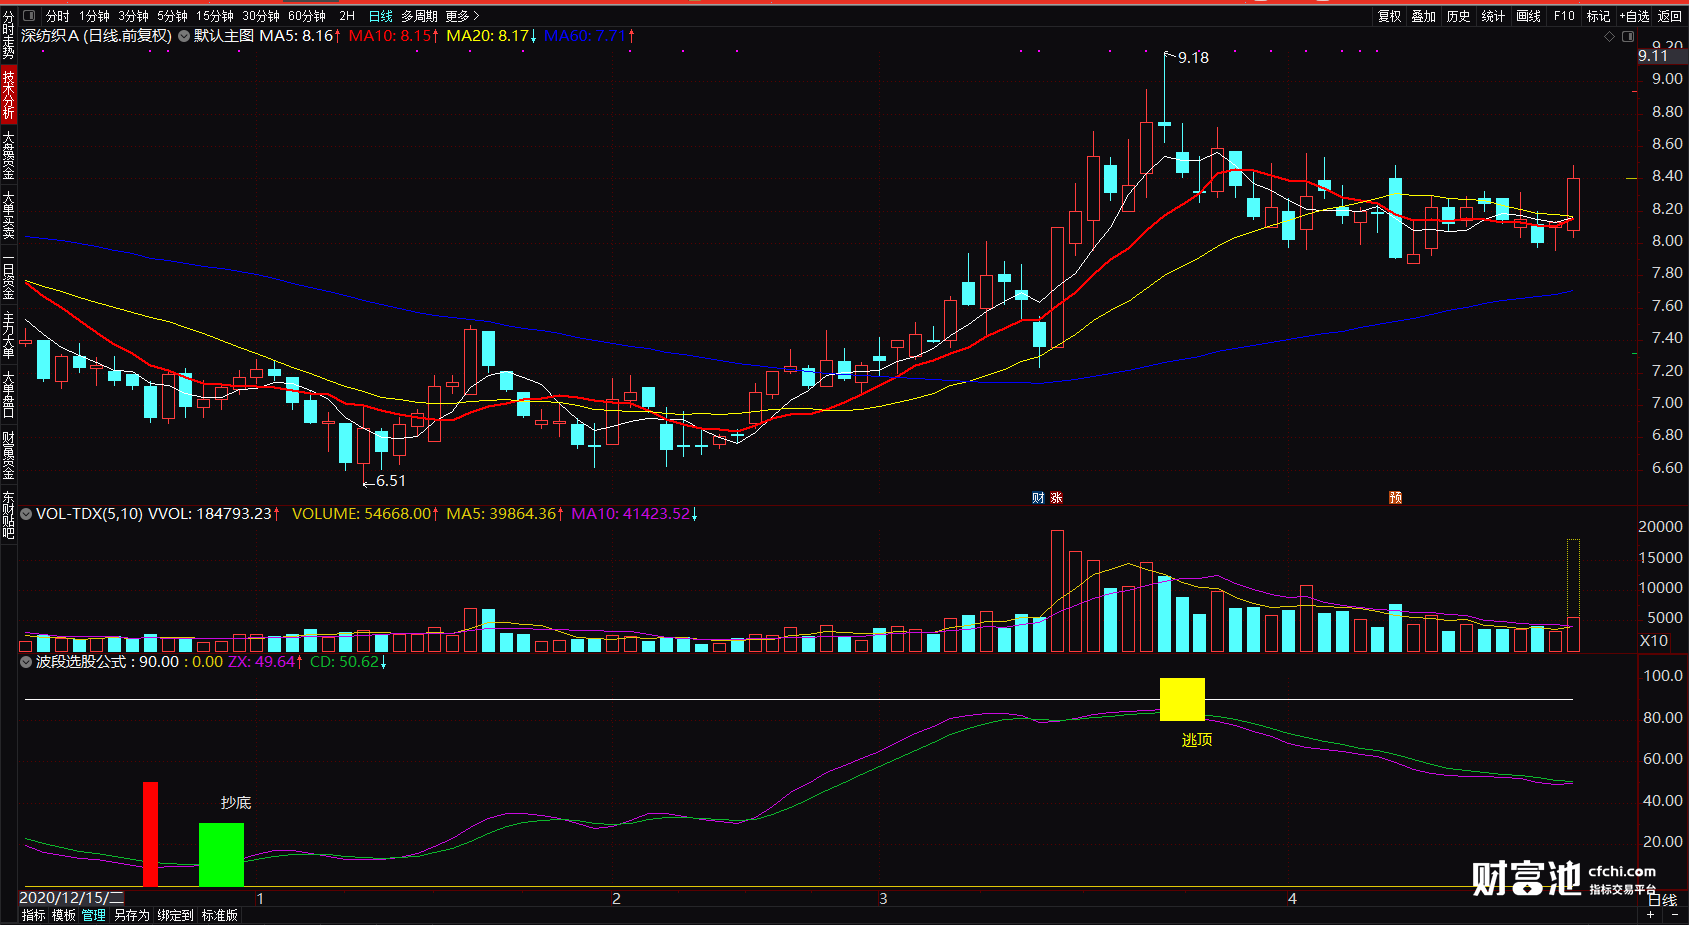This screenshot has width=1689, height=925.
Task: Click the 标记 mark button
Action: 1598,16
